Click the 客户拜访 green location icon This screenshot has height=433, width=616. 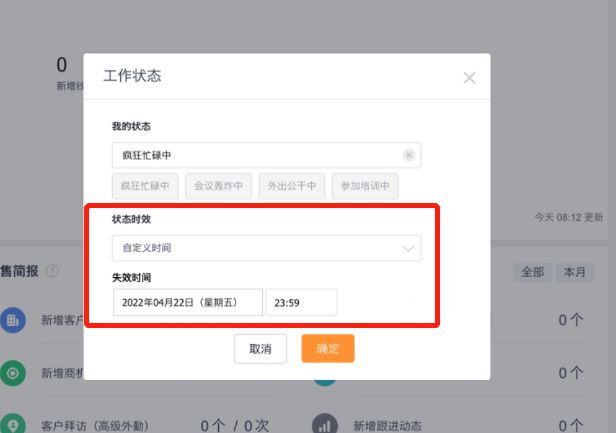pos(13,424)
